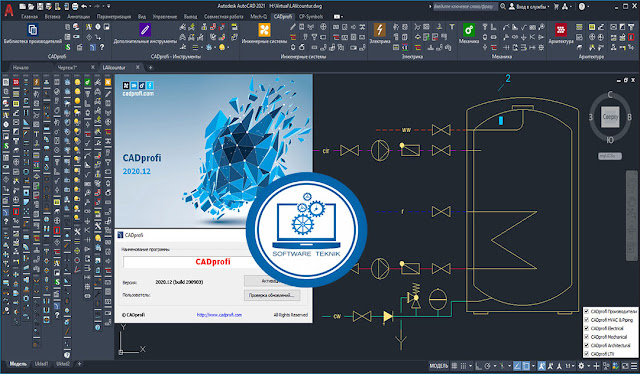The image size is (640, 374).
Task: Open the undo history dropdown arrow
Action: [90, 6]
